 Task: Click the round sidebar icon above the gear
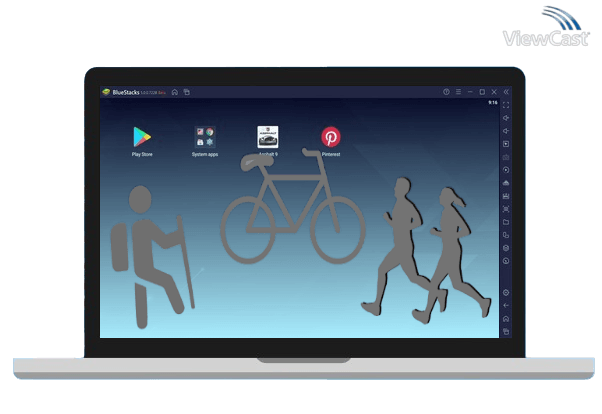pyautogui.click(x=506, y=261)
